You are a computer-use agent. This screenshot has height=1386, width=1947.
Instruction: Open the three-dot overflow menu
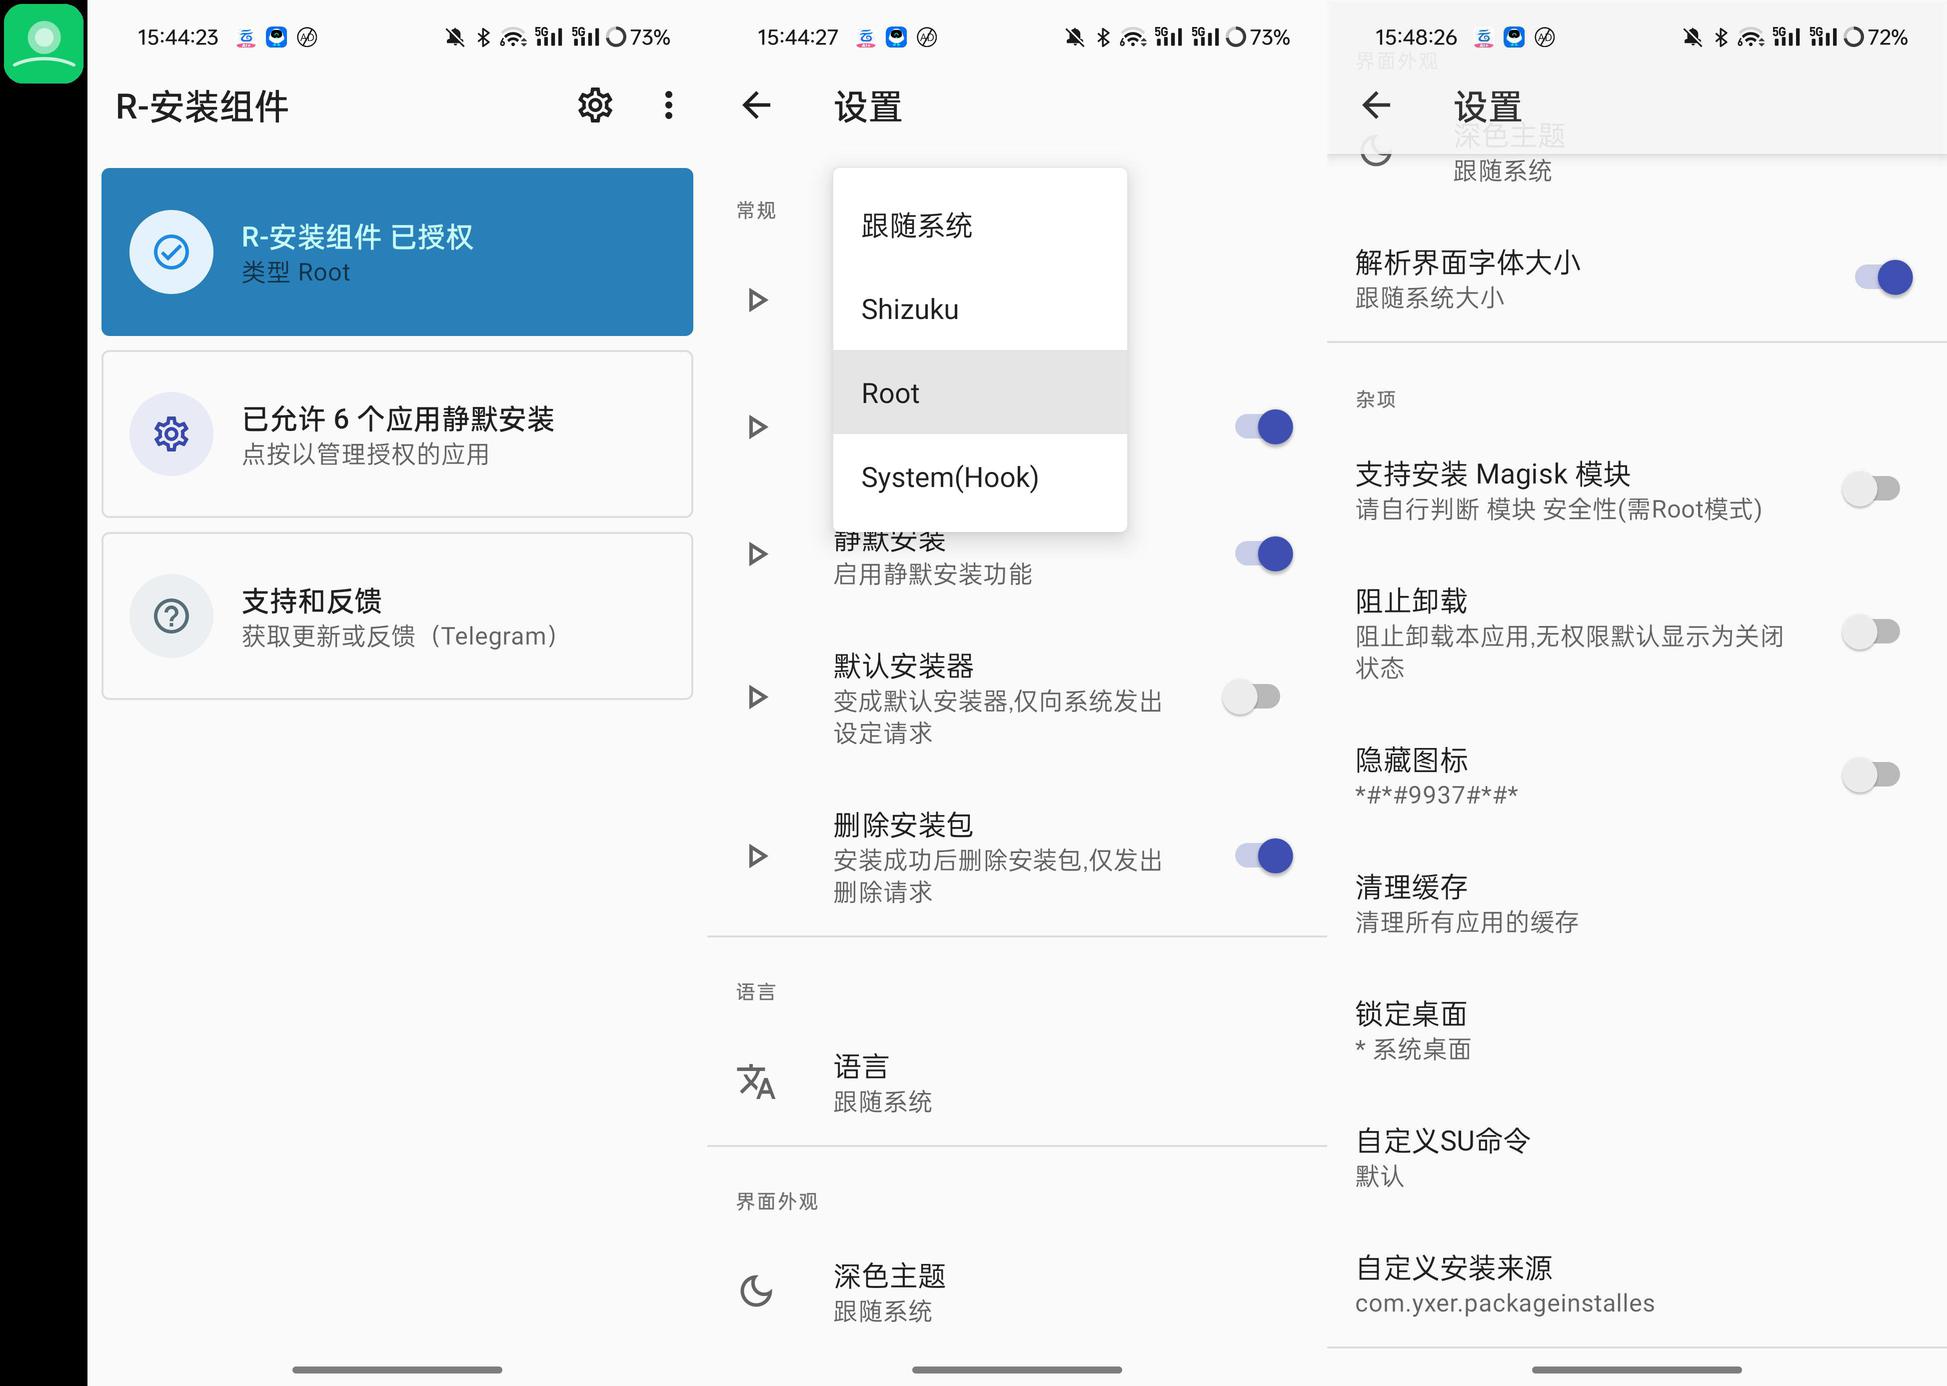[668, 105]
